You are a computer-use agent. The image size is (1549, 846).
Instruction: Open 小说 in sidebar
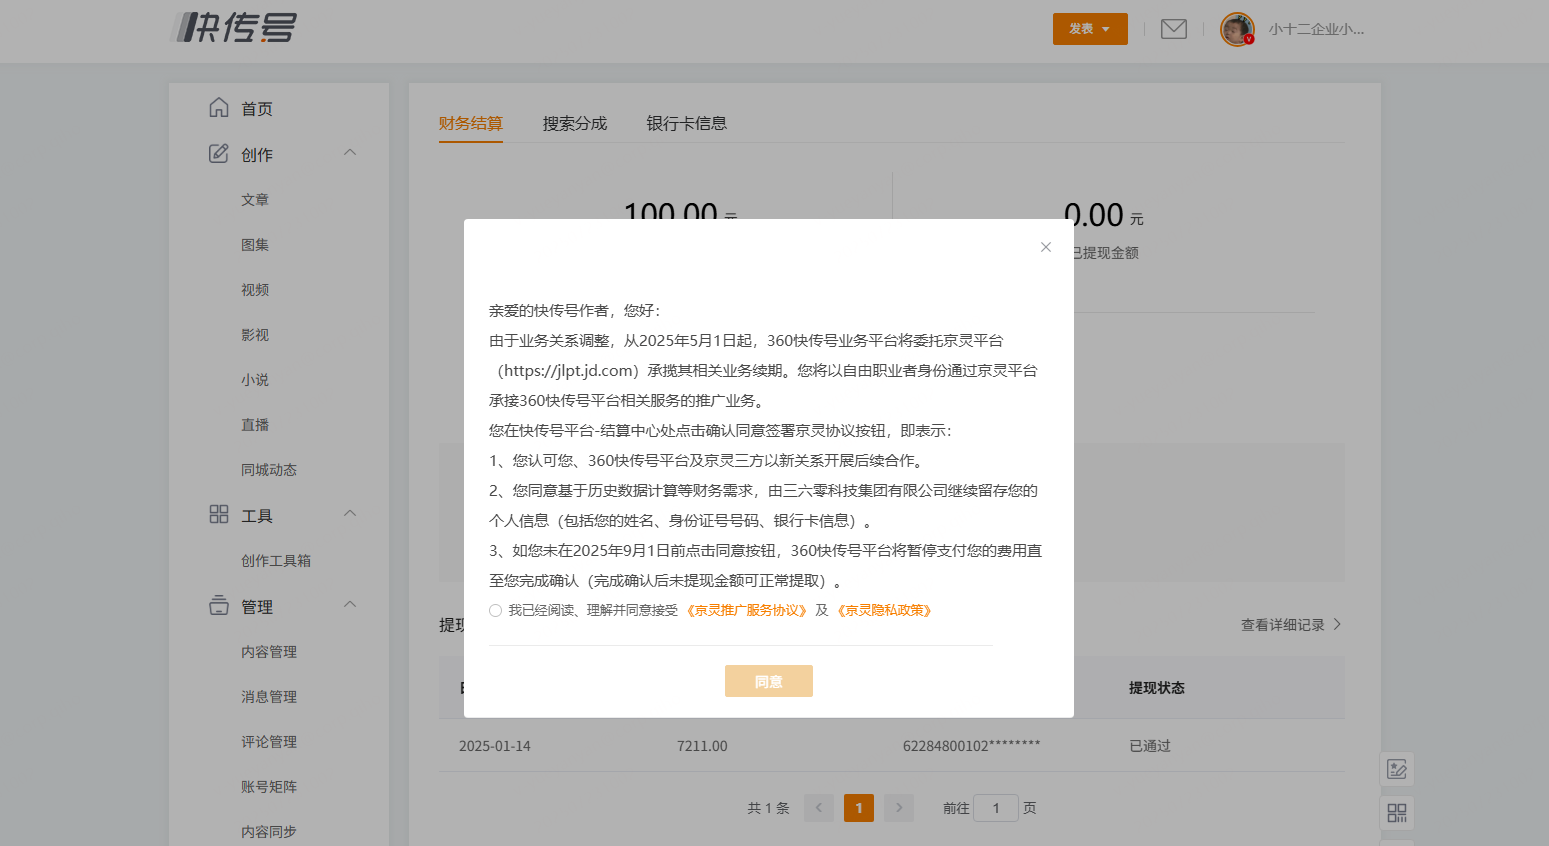255,380
